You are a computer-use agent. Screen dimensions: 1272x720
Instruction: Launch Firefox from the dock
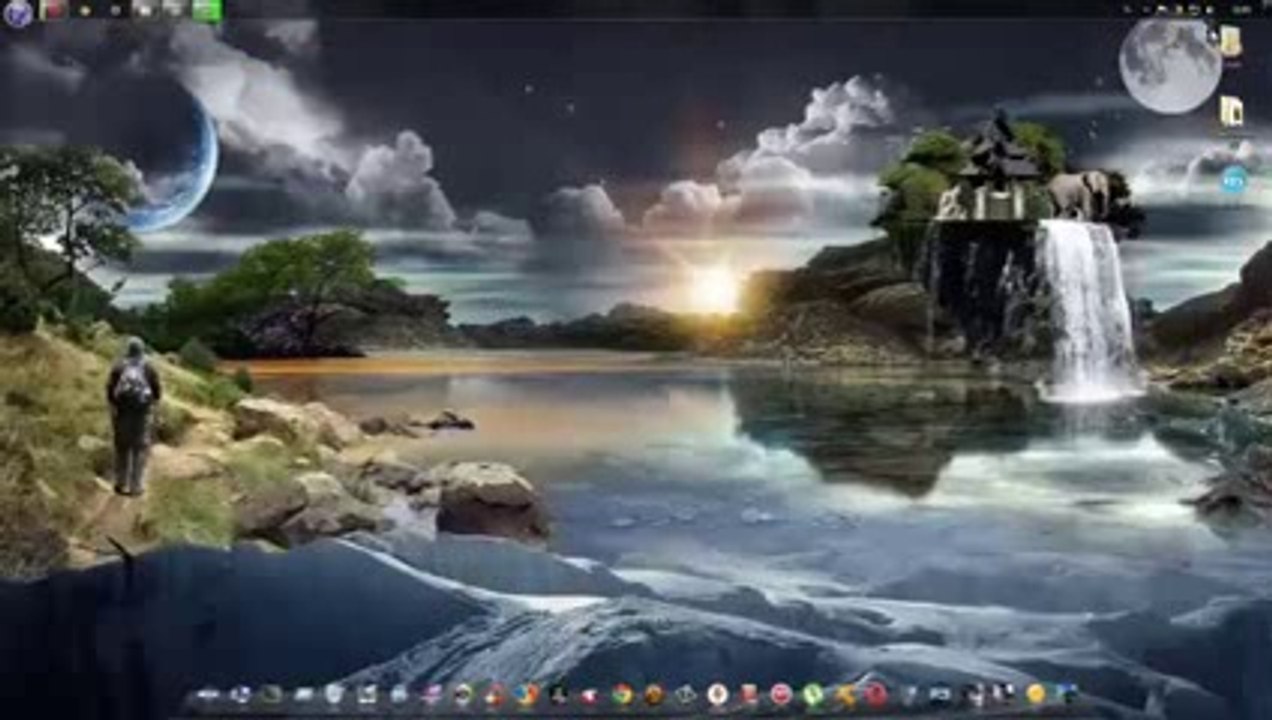click(526, 695)
